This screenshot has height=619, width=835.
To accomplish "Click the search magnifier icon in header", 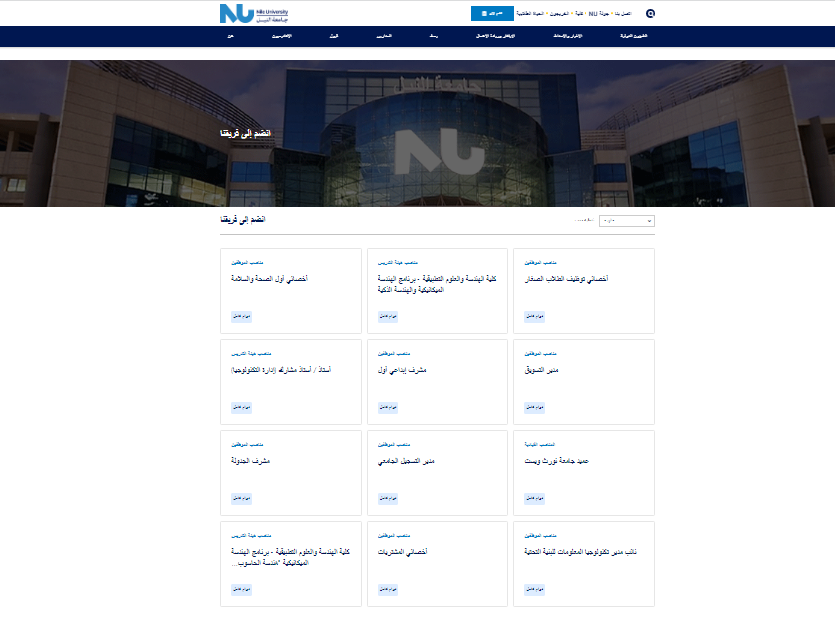I will click(651, 14).
